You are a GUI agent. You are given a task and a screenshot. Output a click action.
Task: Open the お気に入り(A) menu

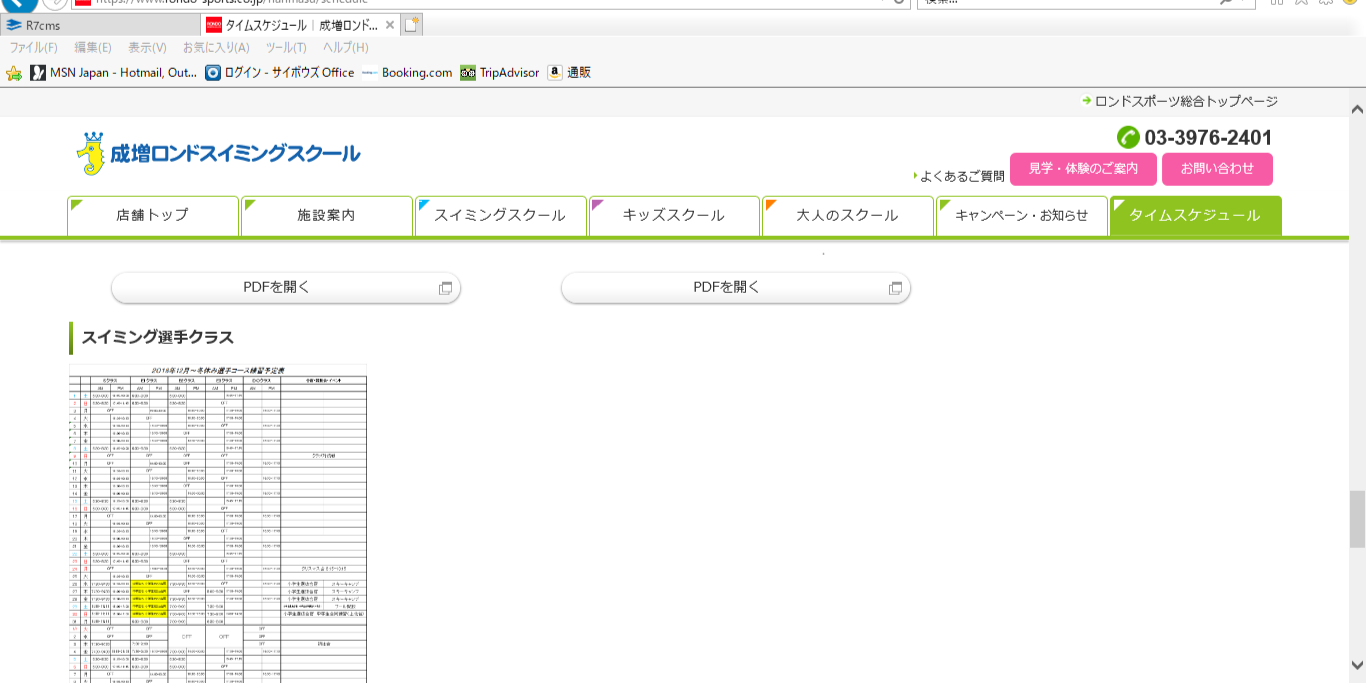click(x=216, y=47)
